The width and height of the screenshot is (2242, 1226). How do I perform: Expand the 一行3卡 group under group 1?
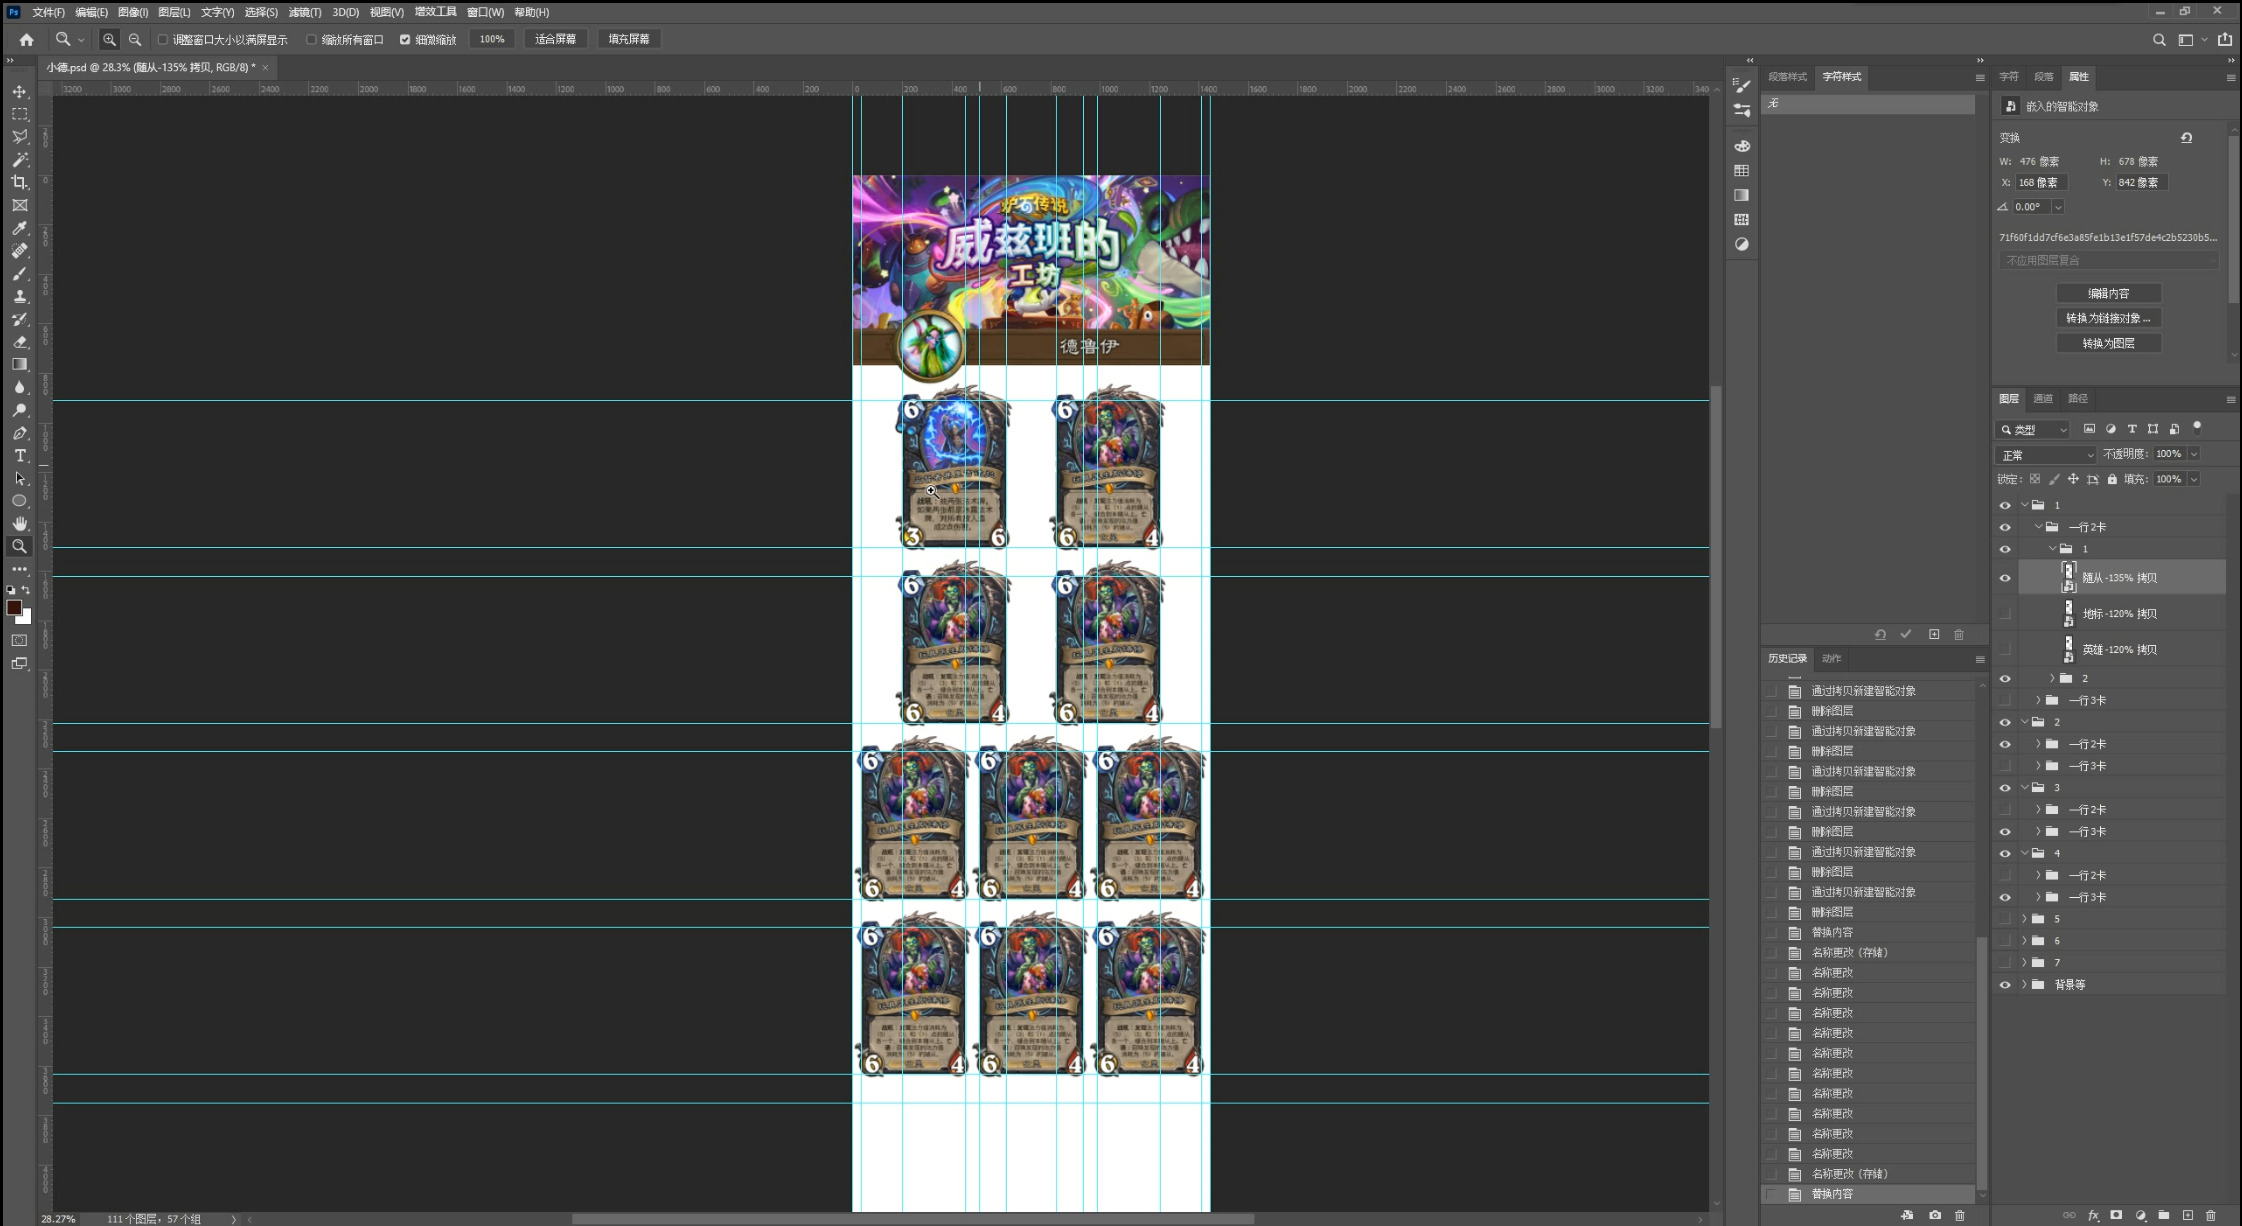pyautogui.click(x=2038, y=700)
